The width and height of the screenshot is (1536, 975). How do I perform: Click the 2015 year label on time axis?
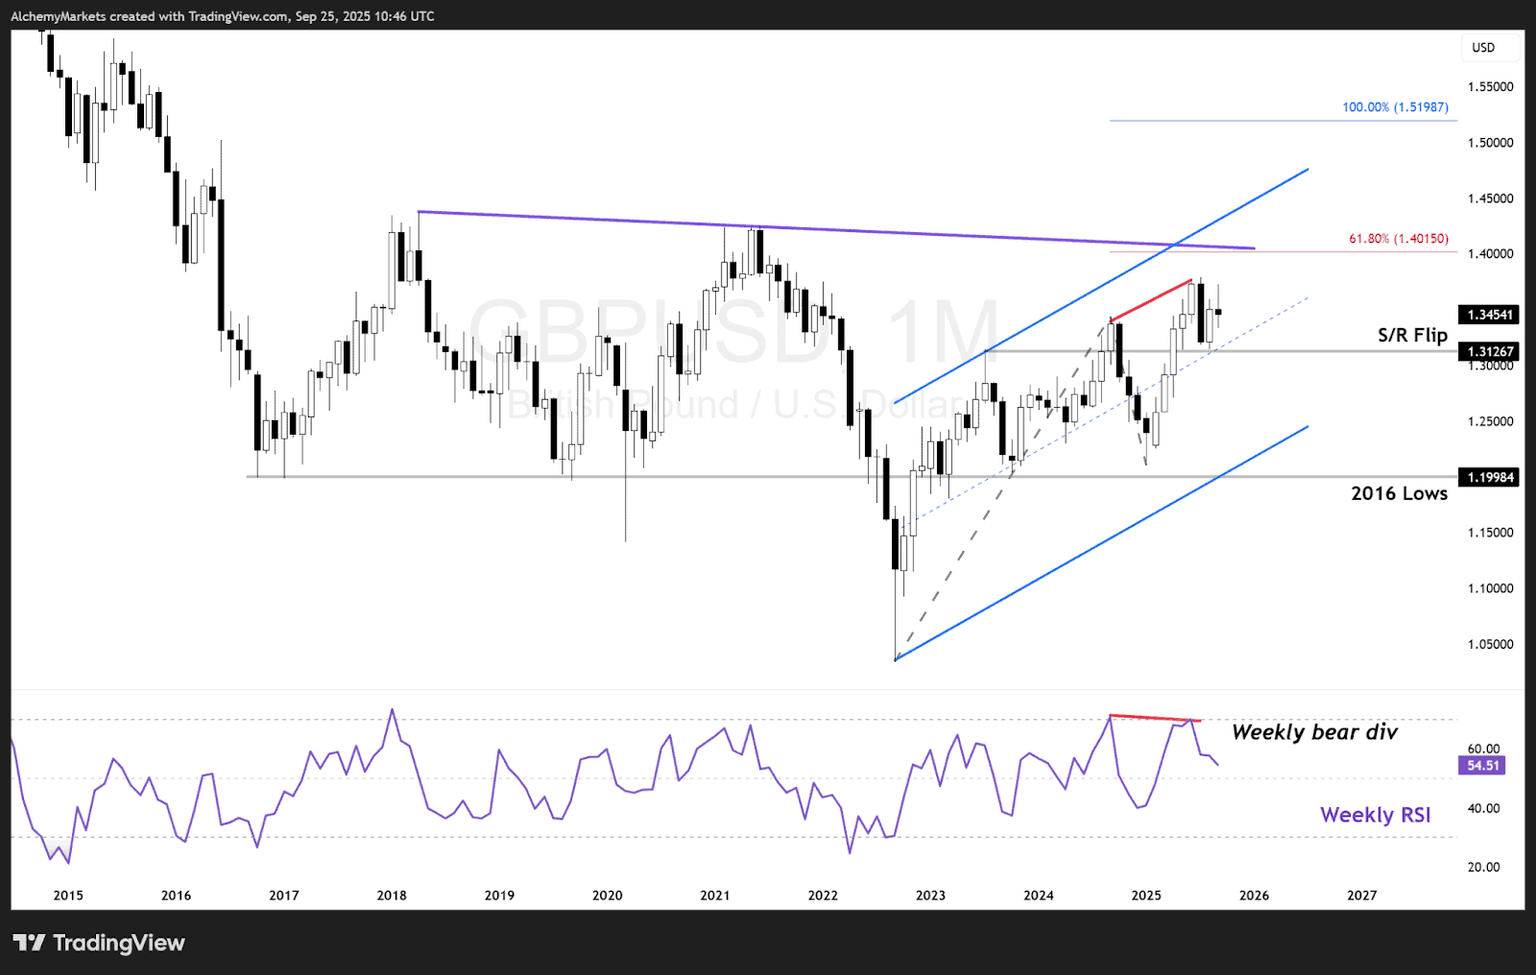[x=68, y=895]
